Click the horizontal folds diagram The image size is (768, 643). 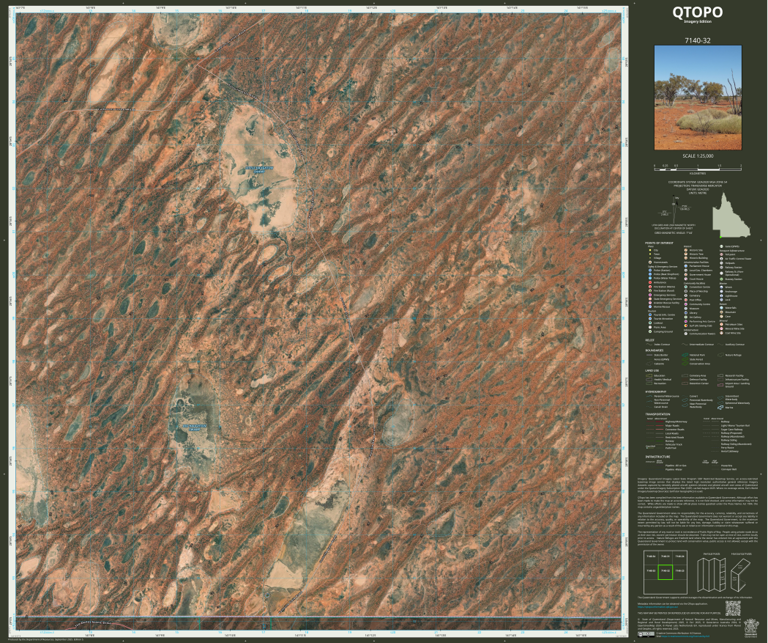[740, 575]
